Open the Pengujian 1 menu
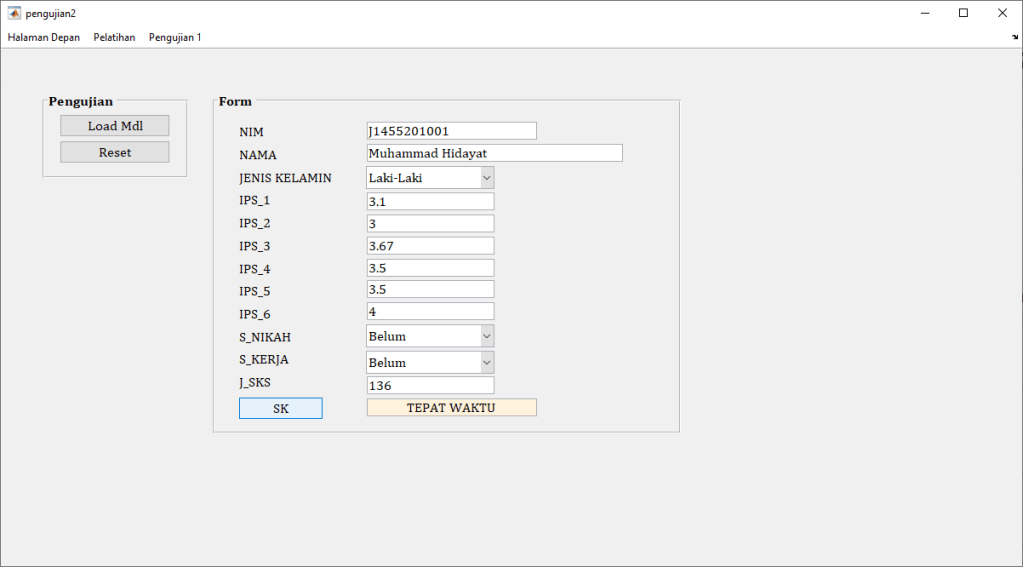 click(x=175, y=37)
